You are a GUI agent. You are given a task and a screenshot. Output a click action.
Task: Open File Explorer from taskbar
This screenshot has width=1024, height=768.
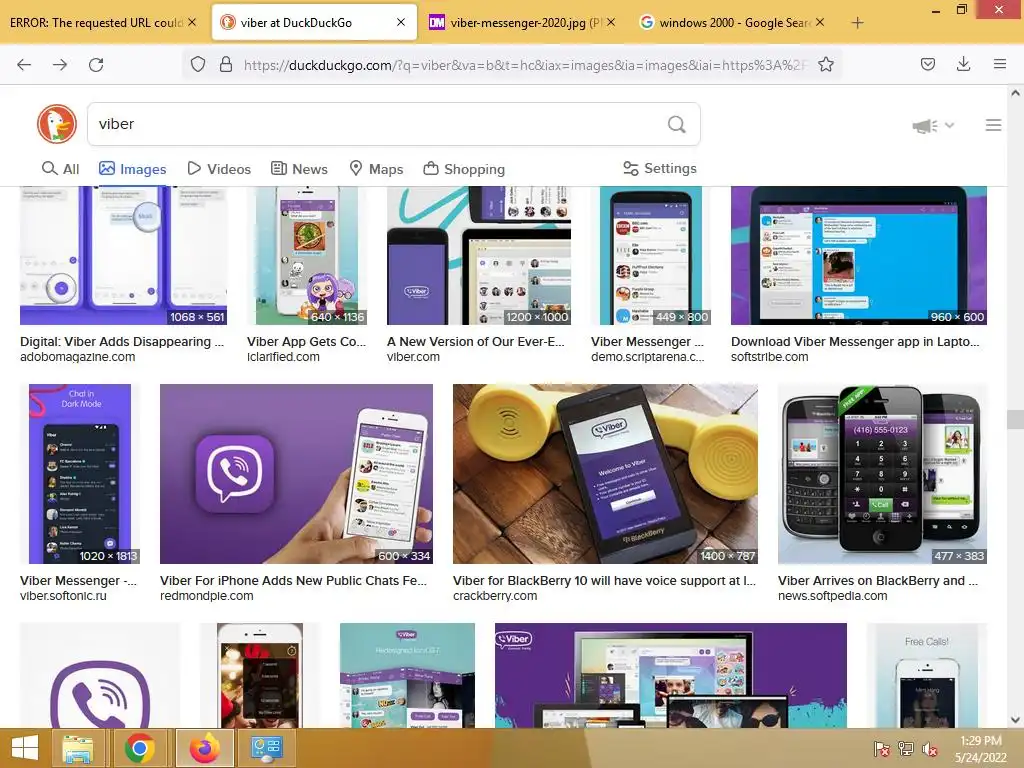pos(77,748)
